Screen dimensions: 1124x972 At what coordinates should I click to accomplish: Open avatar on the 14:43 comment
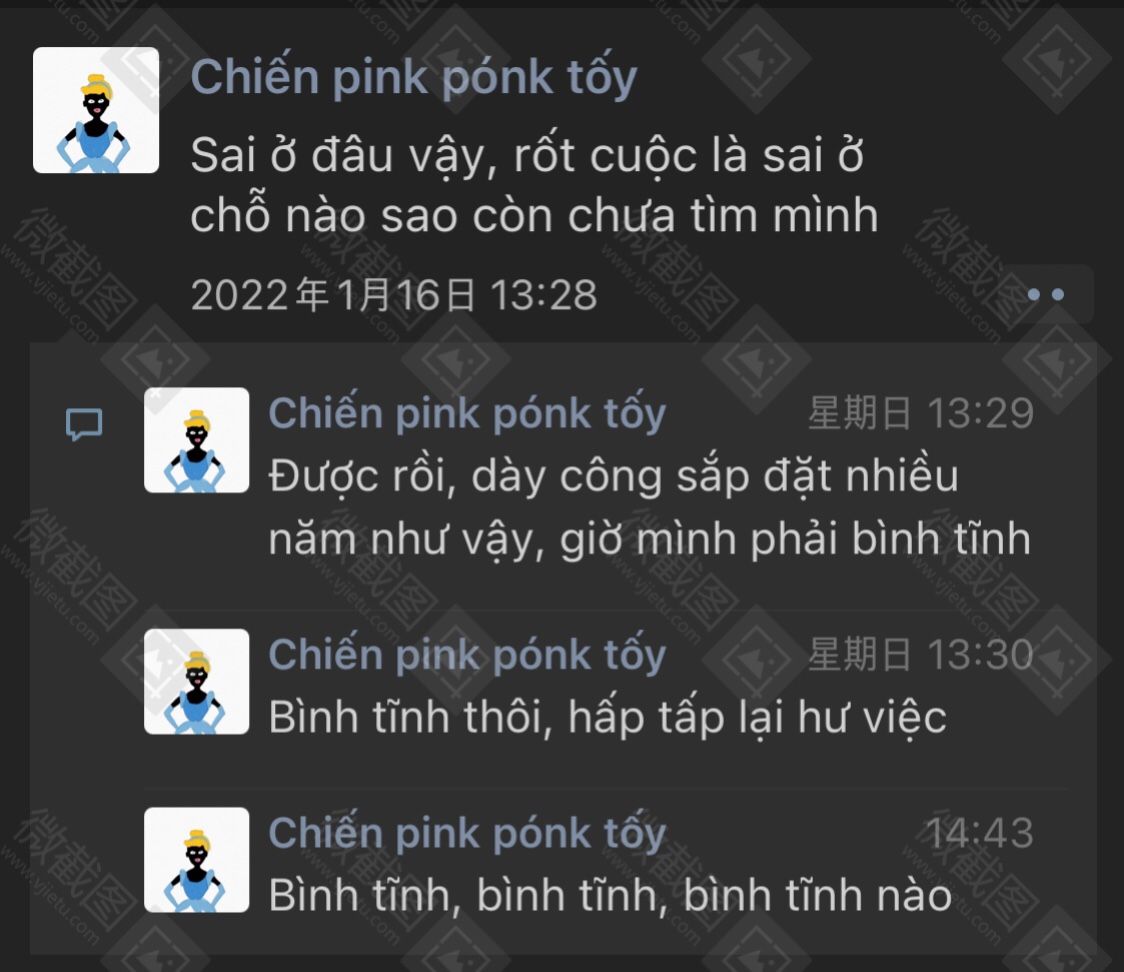[196, 860]
